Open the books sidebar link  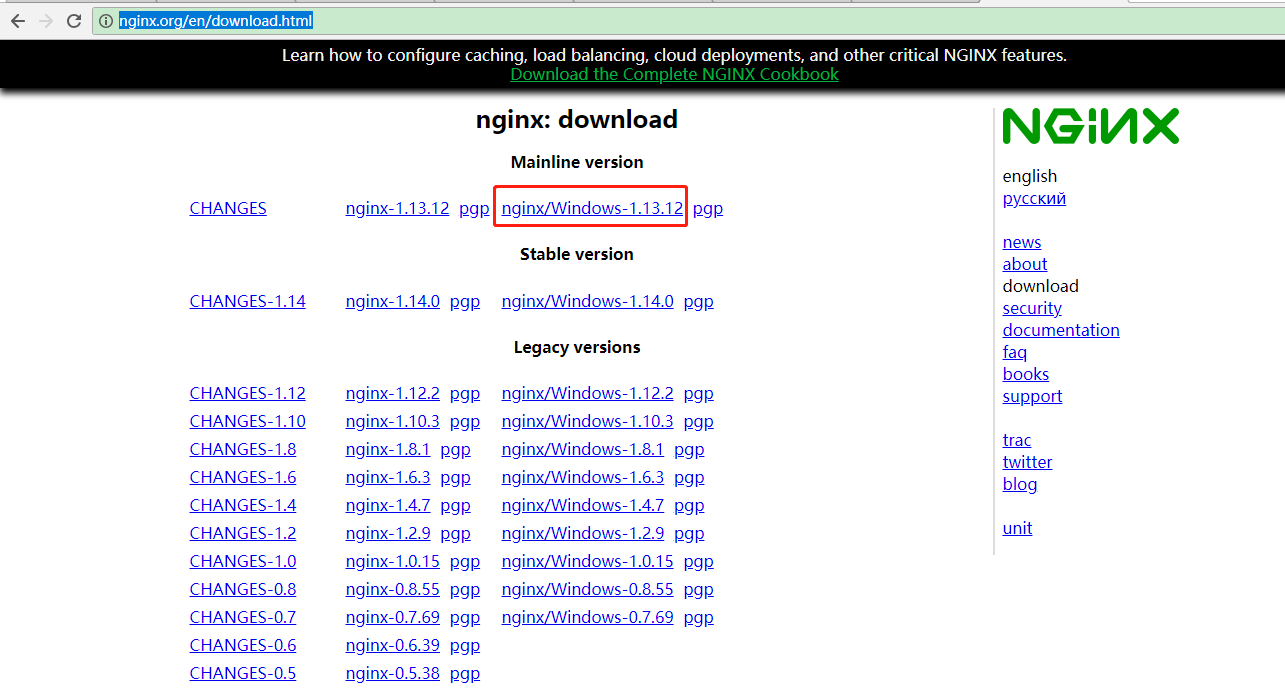[1026, 374]
